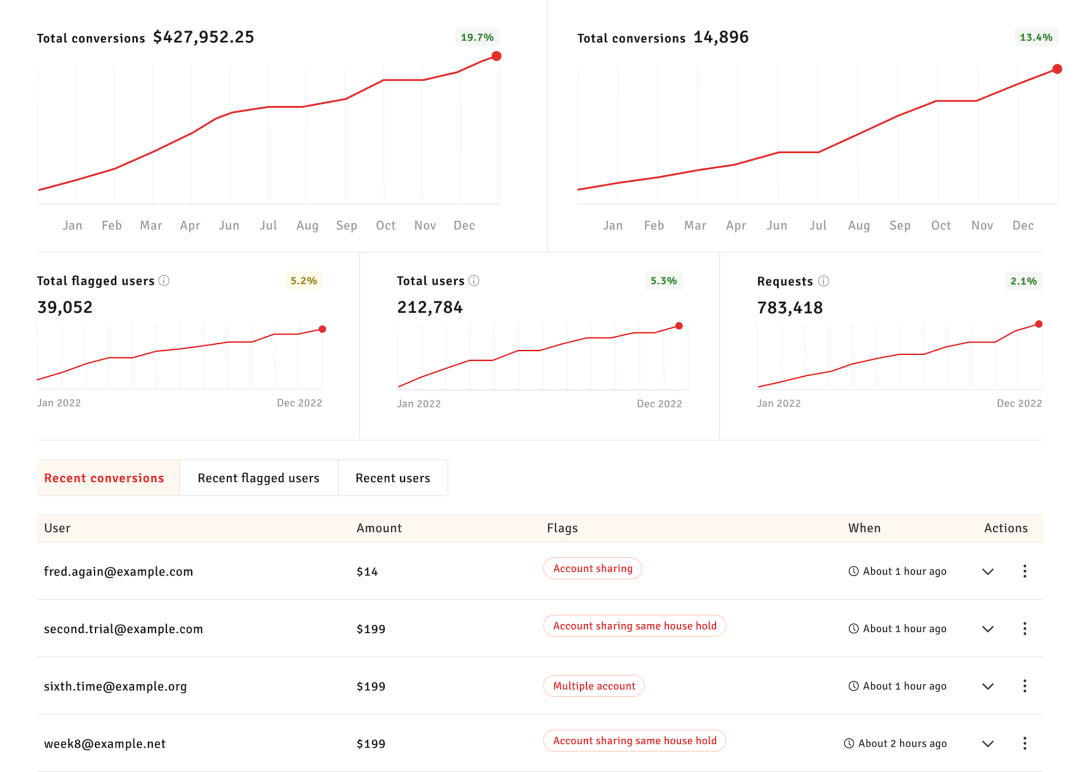Click info icon next to Total users

474,280
